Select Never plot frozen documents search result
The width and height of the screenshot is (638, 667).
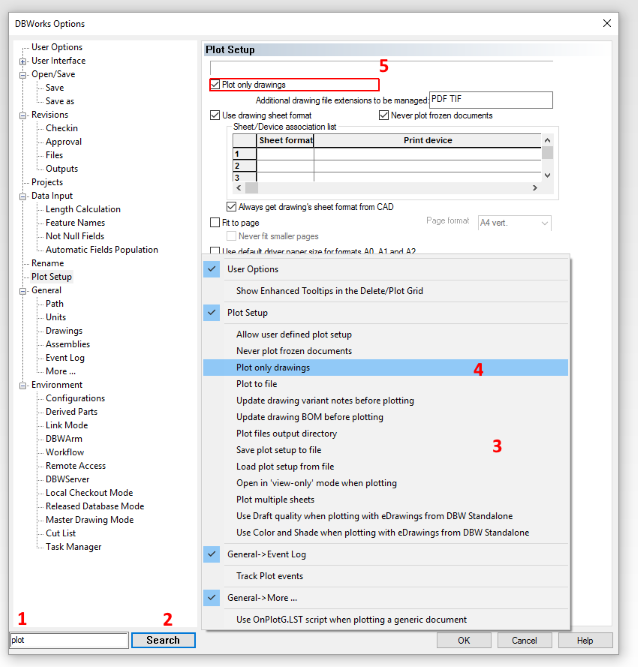tap(385, 351)
